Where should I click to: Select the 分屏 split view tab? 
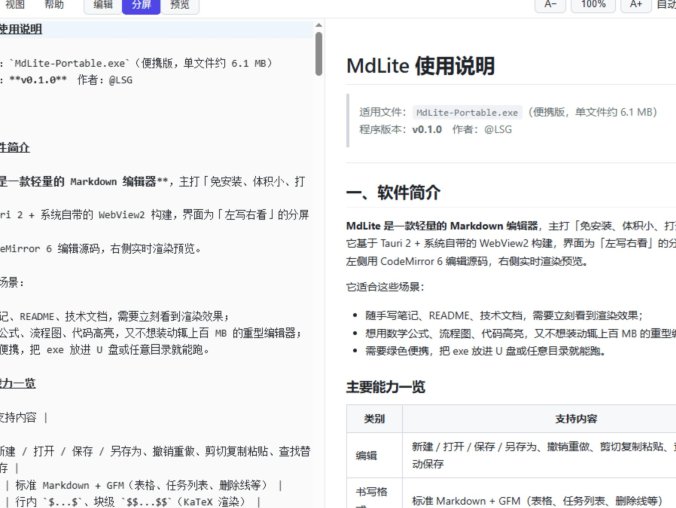click(x=141, y=5)
